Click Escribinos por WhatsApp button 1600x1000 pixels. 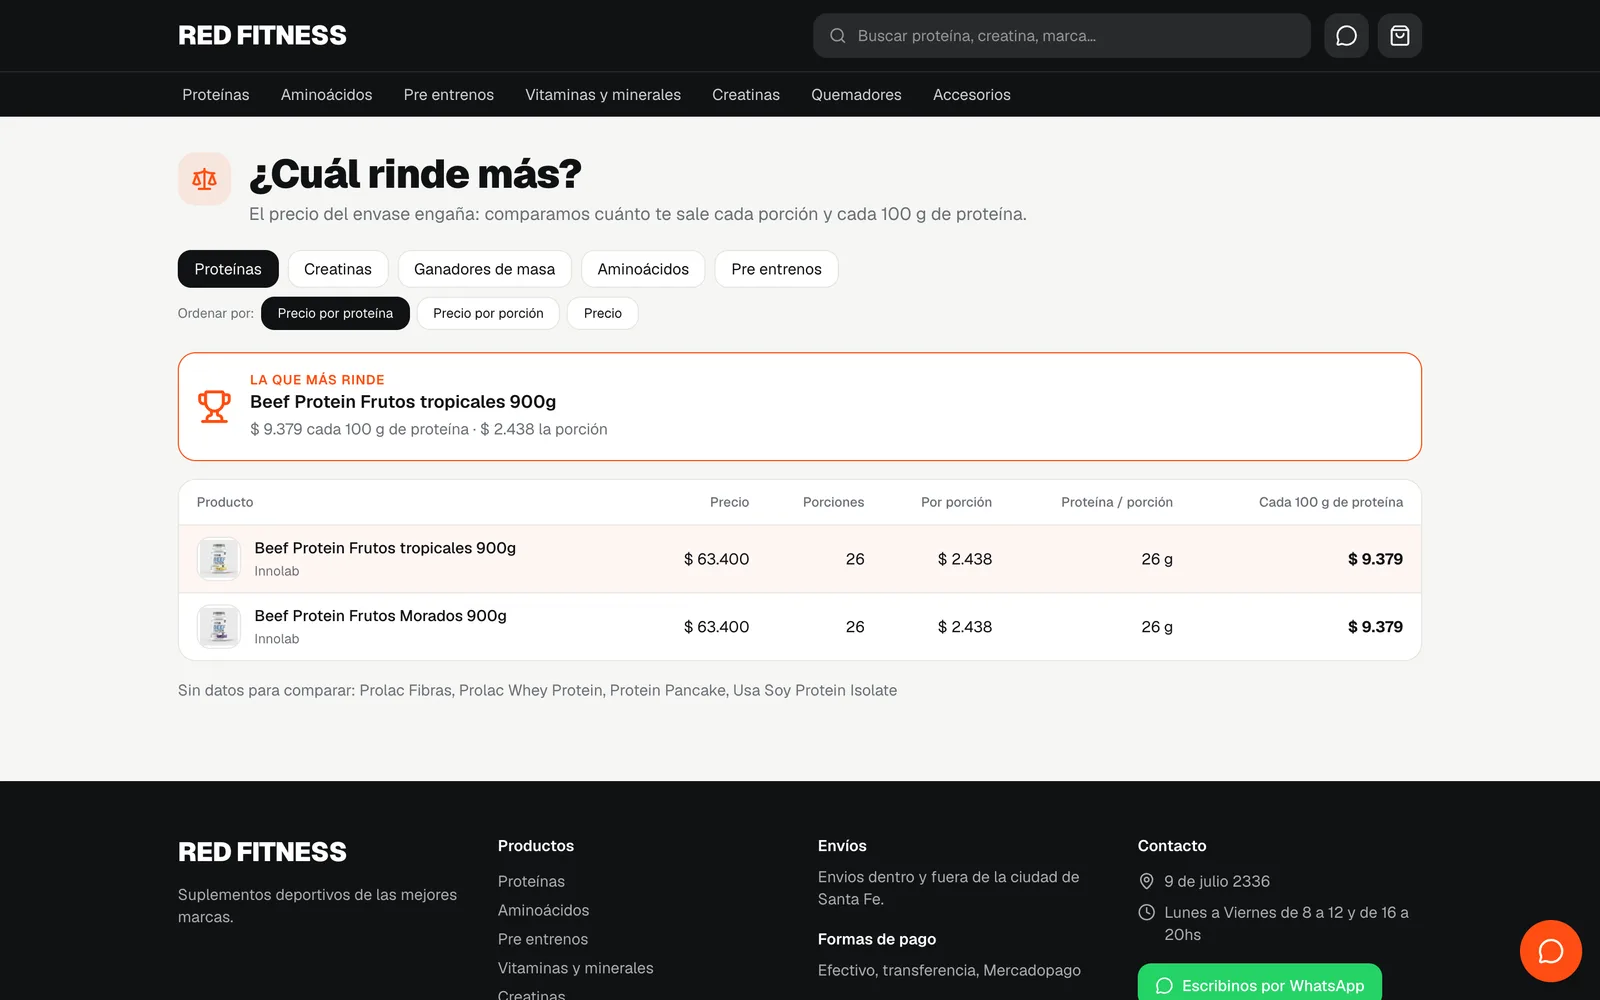click(x=1260, y=983)
